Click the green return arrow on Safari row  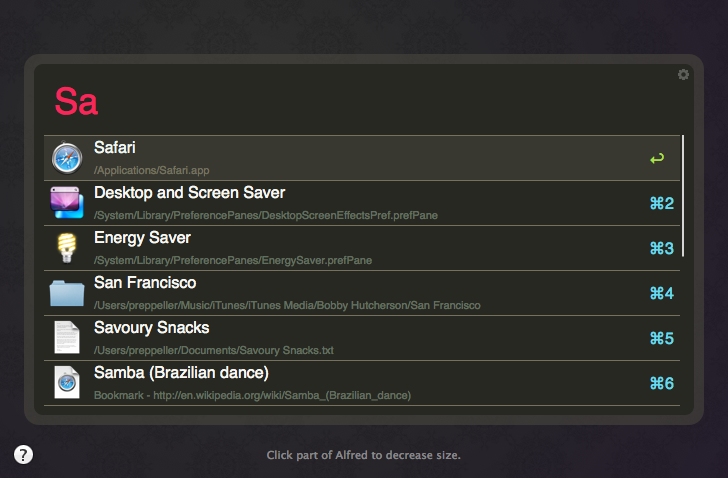tap(657, 158)
